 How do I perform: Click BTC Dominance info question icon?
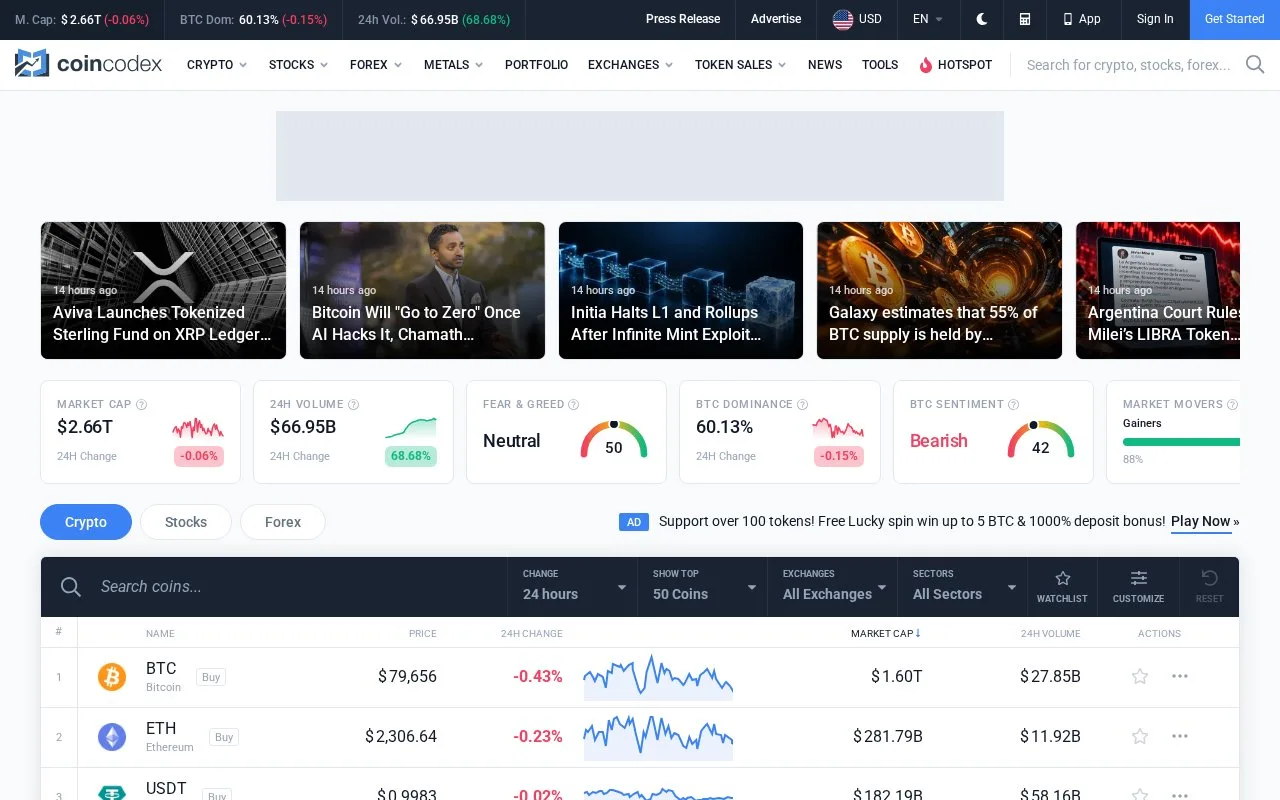pos(802,405)
